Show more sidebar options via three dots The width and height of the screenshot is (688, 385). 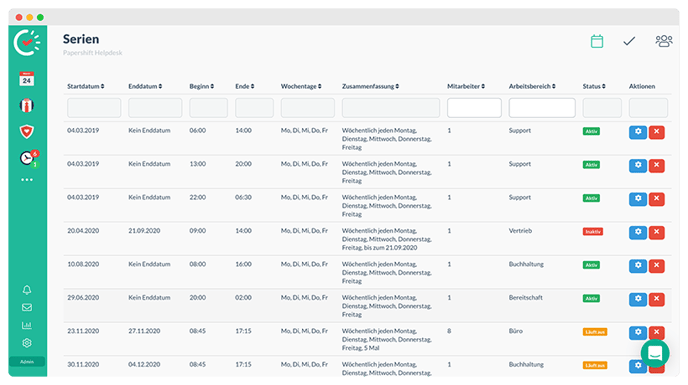click(x=27, y=180)
